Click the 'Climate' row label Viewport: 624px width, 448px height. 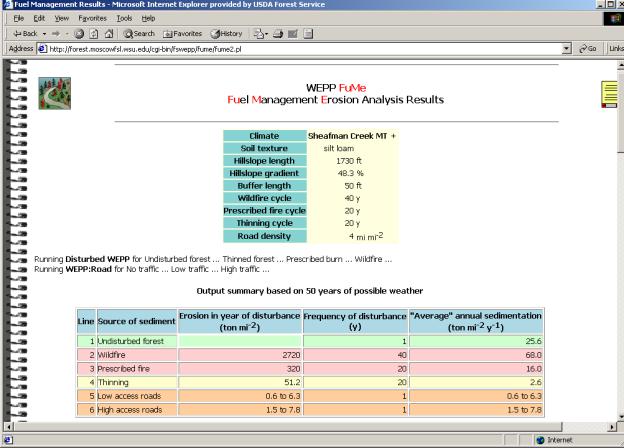pos(264,136)
